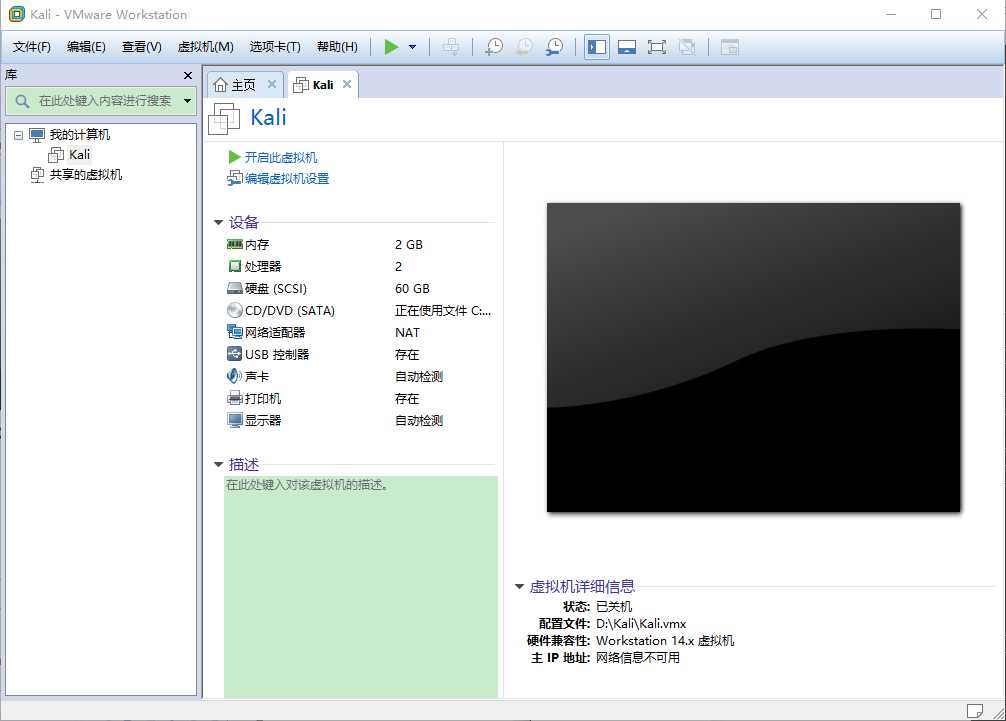Click the Unity mode toolbar icon
Image resolution: width=1006 pixels, height=721 pixels.
point(687,47)
